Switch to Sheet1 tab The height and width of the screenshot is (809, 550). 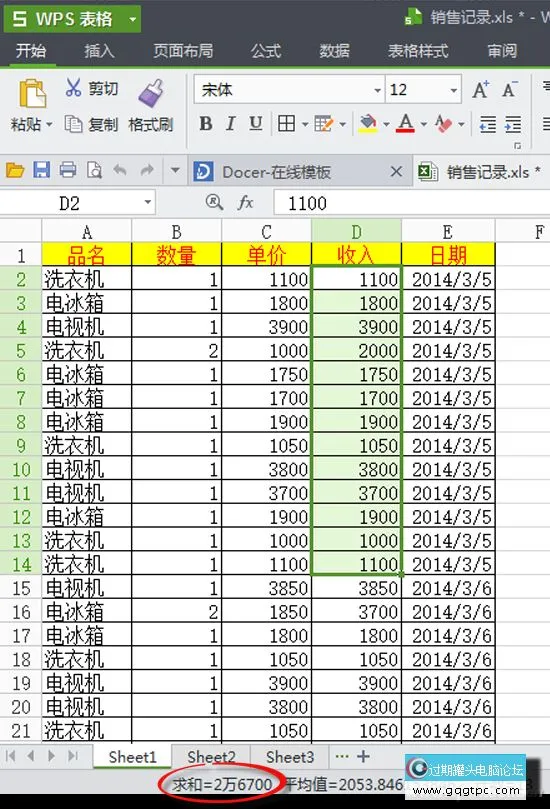[133, 757]
